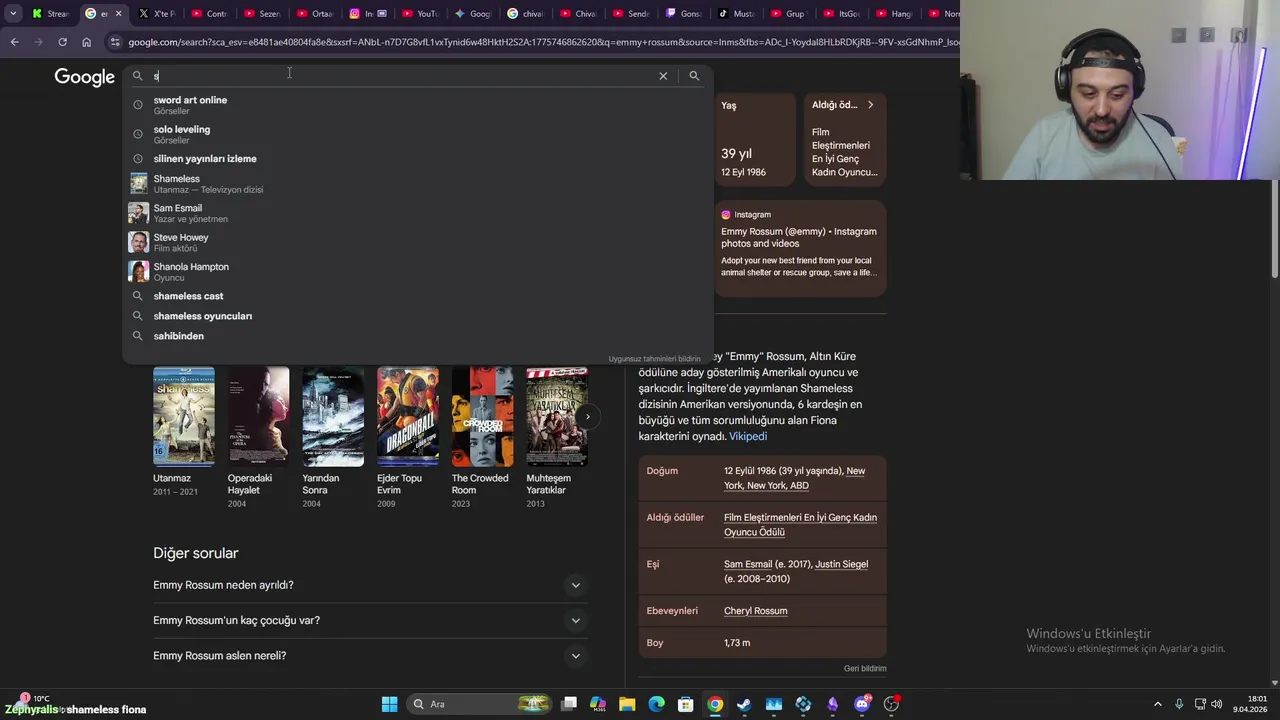The height and width of the screenshot is (720, 1280).
Task: Open Ejder Topu Evrim poster
Action: (407, 416)
